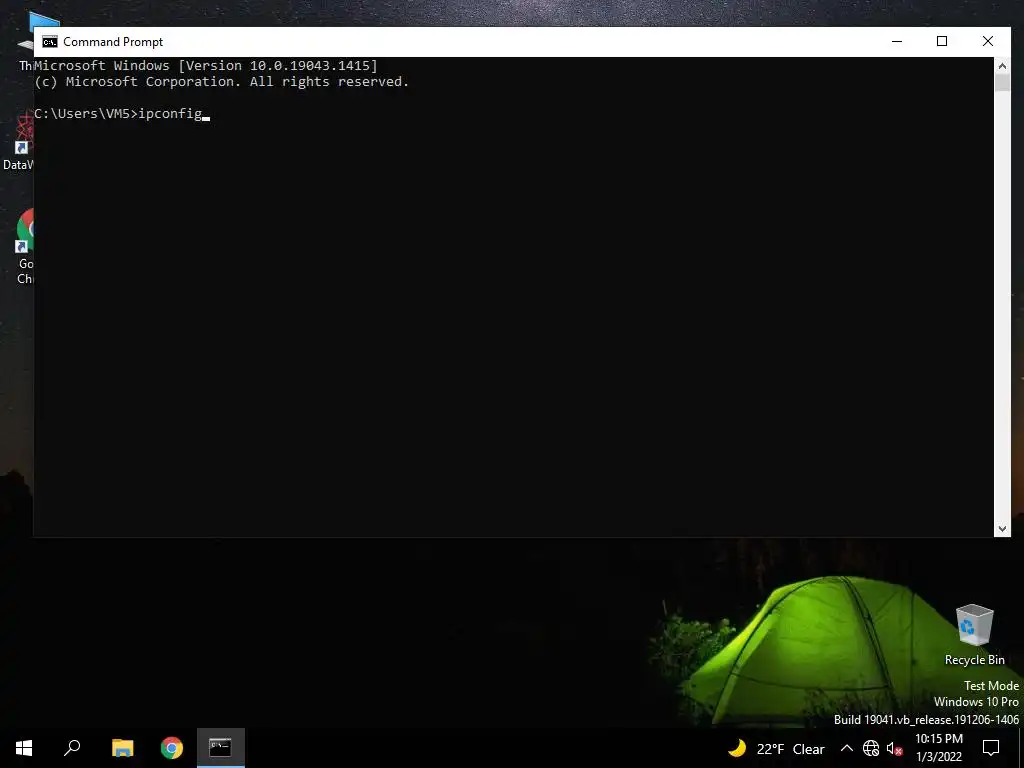Open the weather widget showing 22°F Clear
Image resolution: width=1024 pixels, height=768 pixels.
[x=776, y=748]
